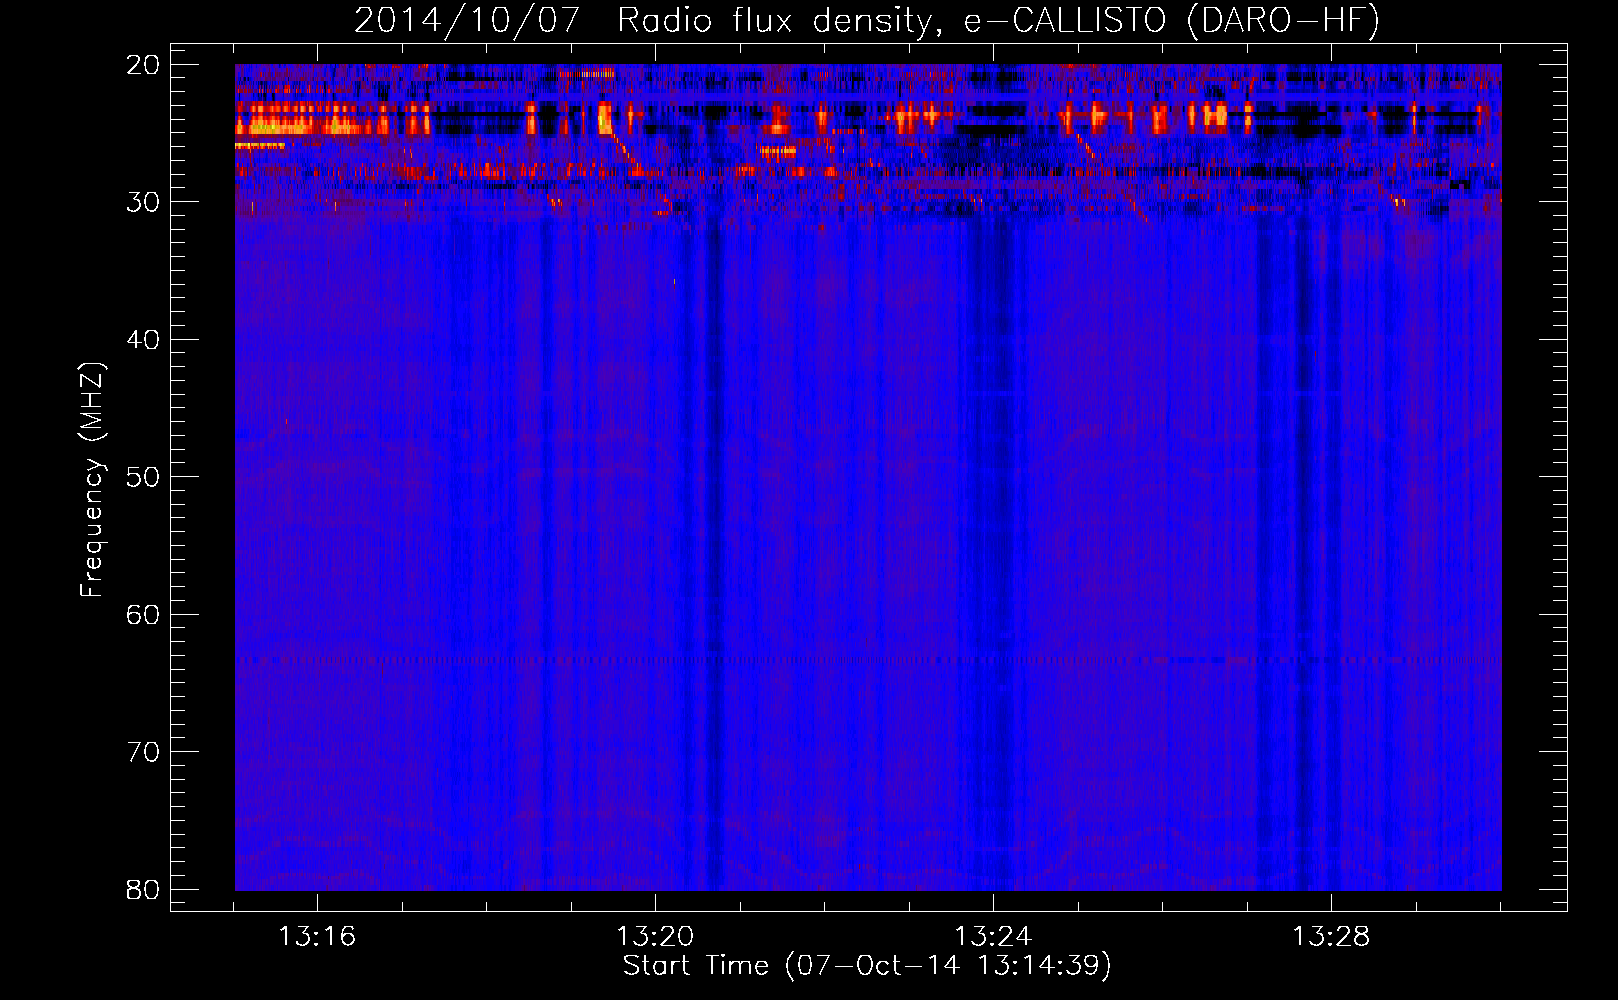The image size is (1618, 1000).
Task: Click the 40 MHz frequency tick label
Action: (143, 340)
